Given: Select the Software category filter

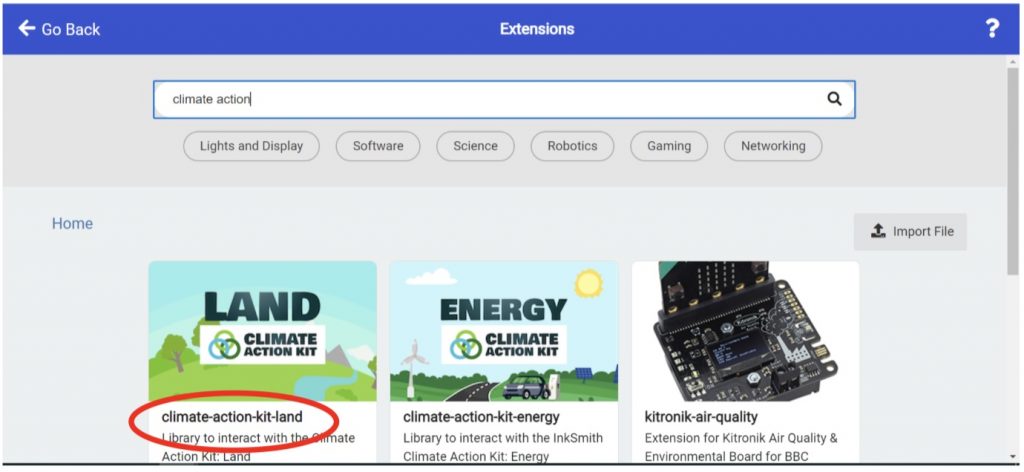Looking at the screenshot, I should click(378, 146).
